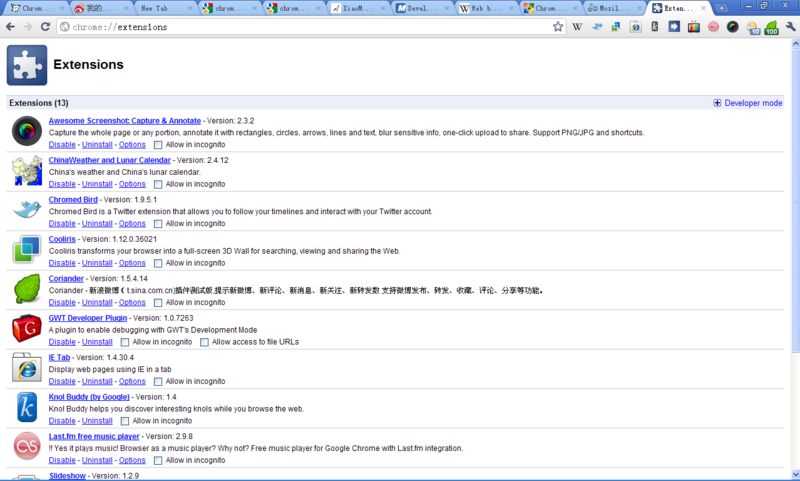Open Coriander toolbar leaf icon showing 100
Screen dimensions: 800x481
pyautogui.click(x=771, y=28)
